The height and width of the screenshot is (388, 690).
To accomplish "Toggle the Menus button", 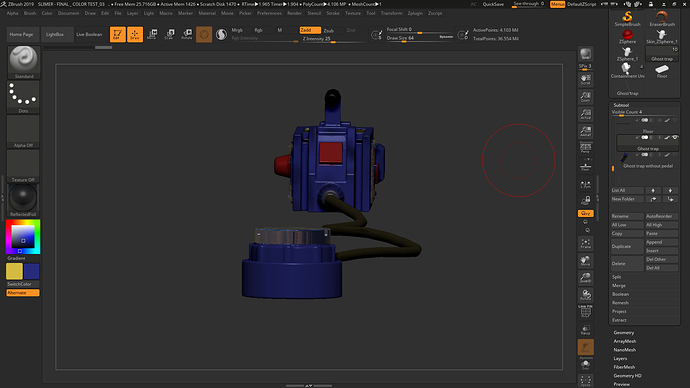I will (557, 4).
